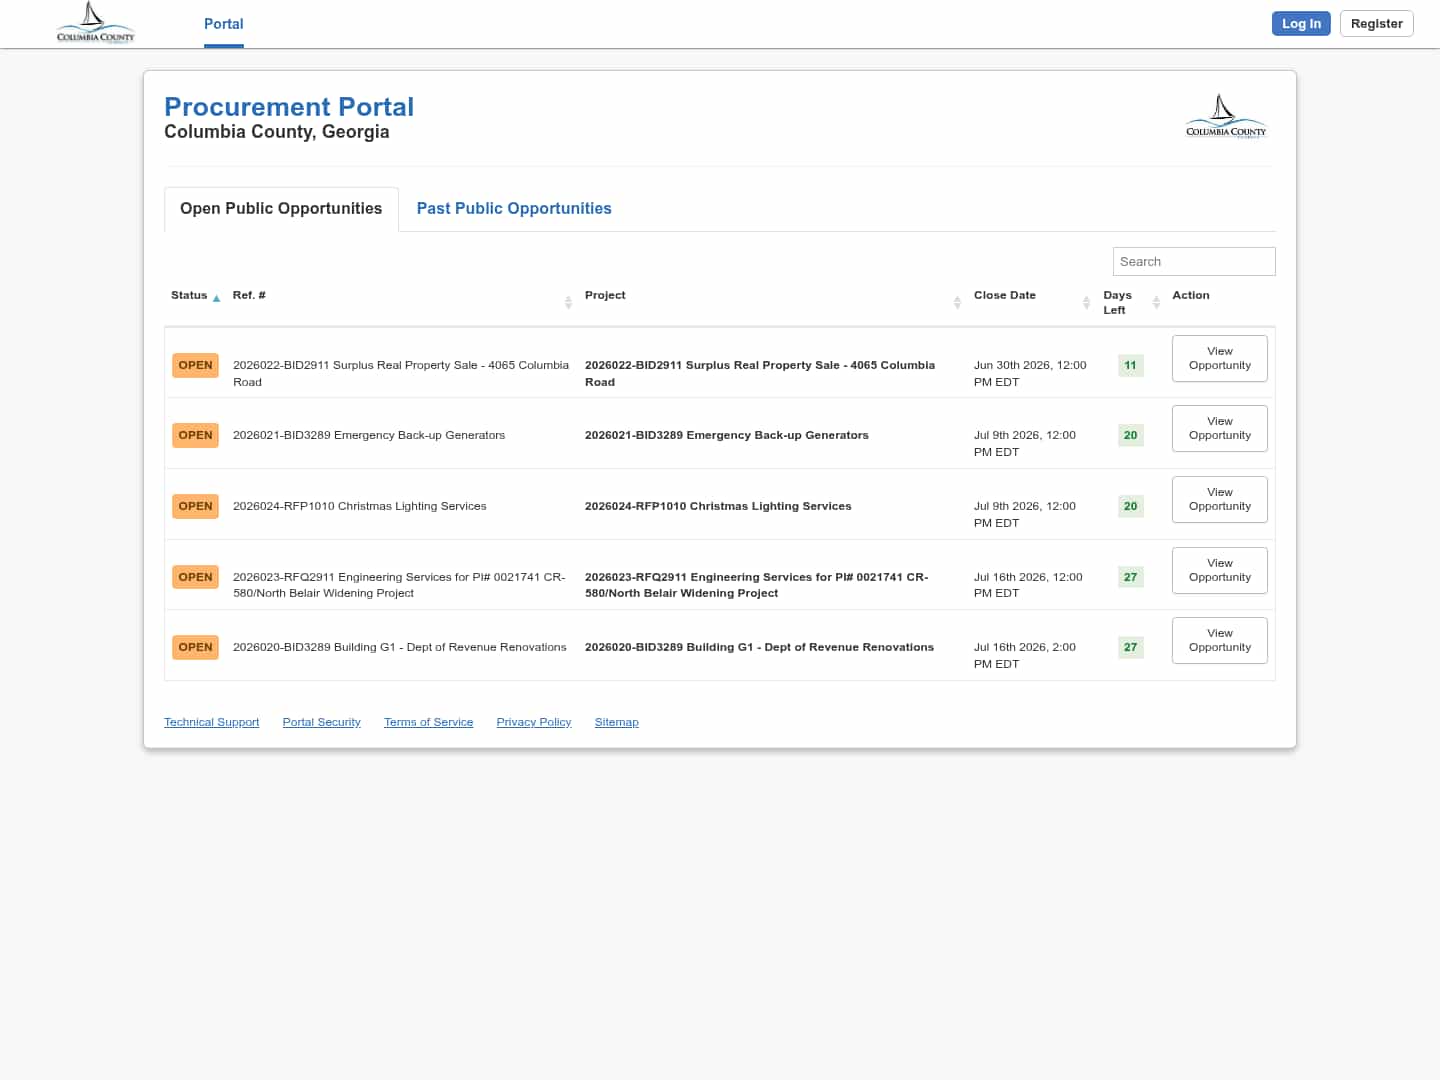Sort by Status column arrow
1440x1080 pixels.
[x=216, y=298]
